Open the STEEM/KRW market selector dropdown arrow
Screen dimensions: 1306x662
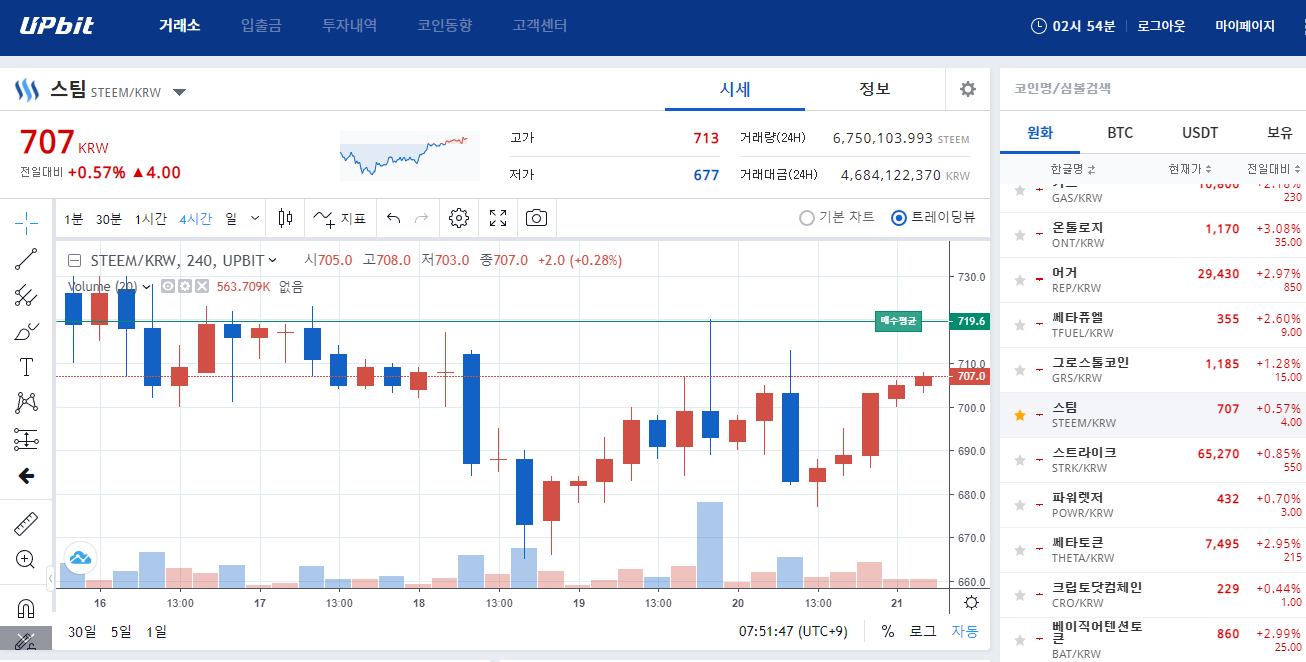click(x=179, y=92)
